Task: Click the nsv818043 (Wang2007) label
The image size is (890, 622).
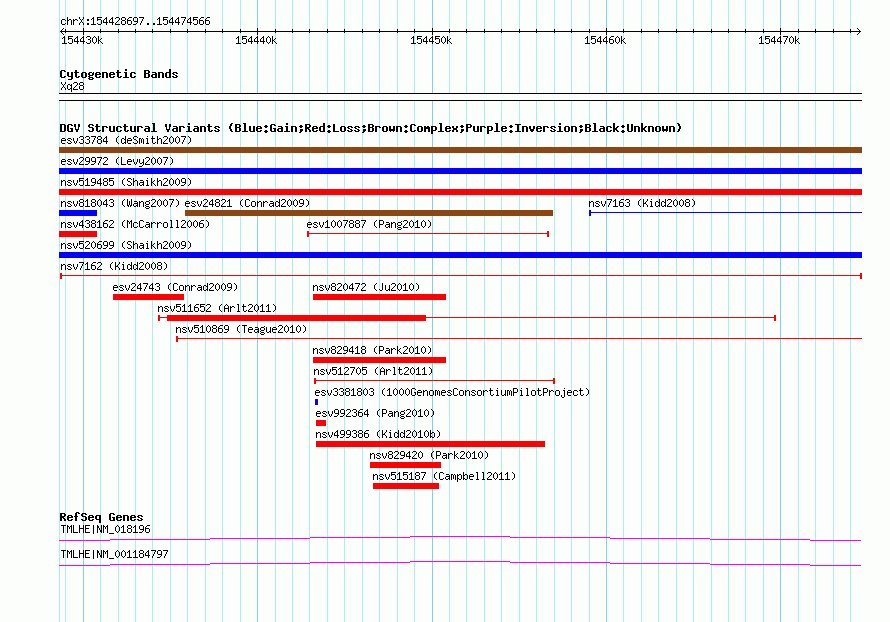Action: pyautogui.click(x=120, y=203)
